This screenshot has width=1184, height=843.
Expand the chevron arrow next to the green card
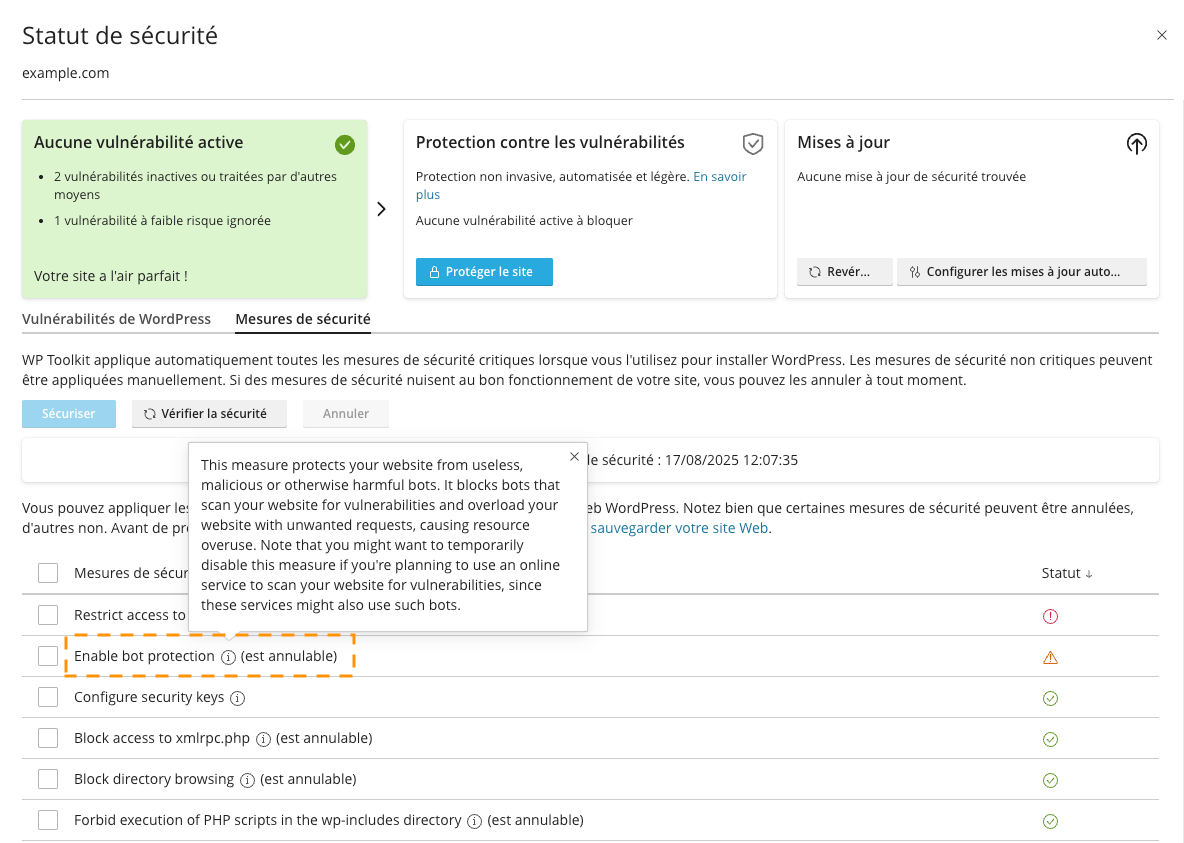381,209
